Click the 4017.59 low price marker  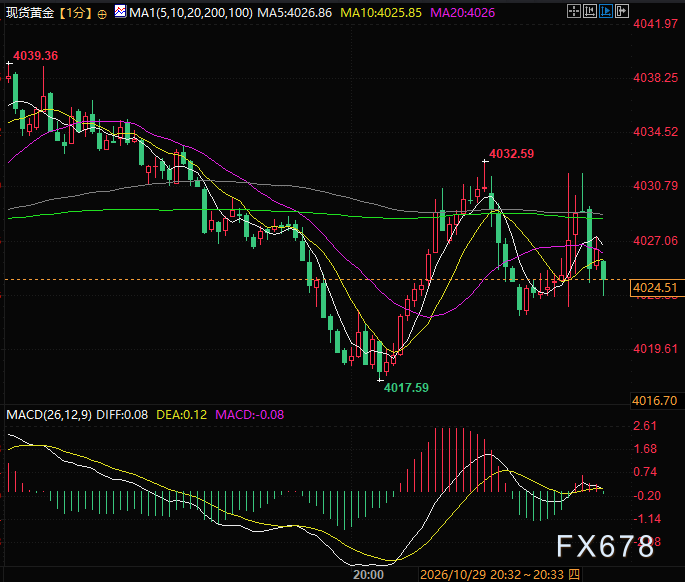click(x=406, y=388)
